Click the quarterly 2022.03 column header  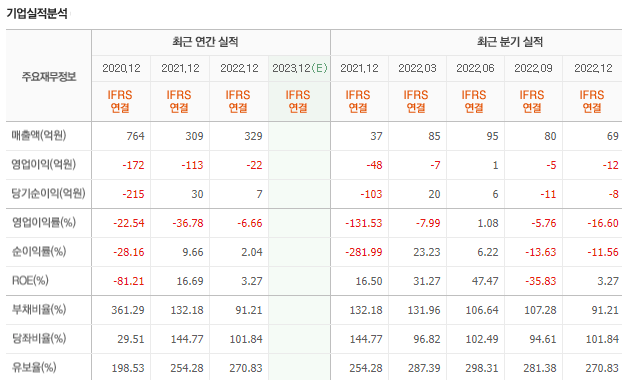[417, 68]
